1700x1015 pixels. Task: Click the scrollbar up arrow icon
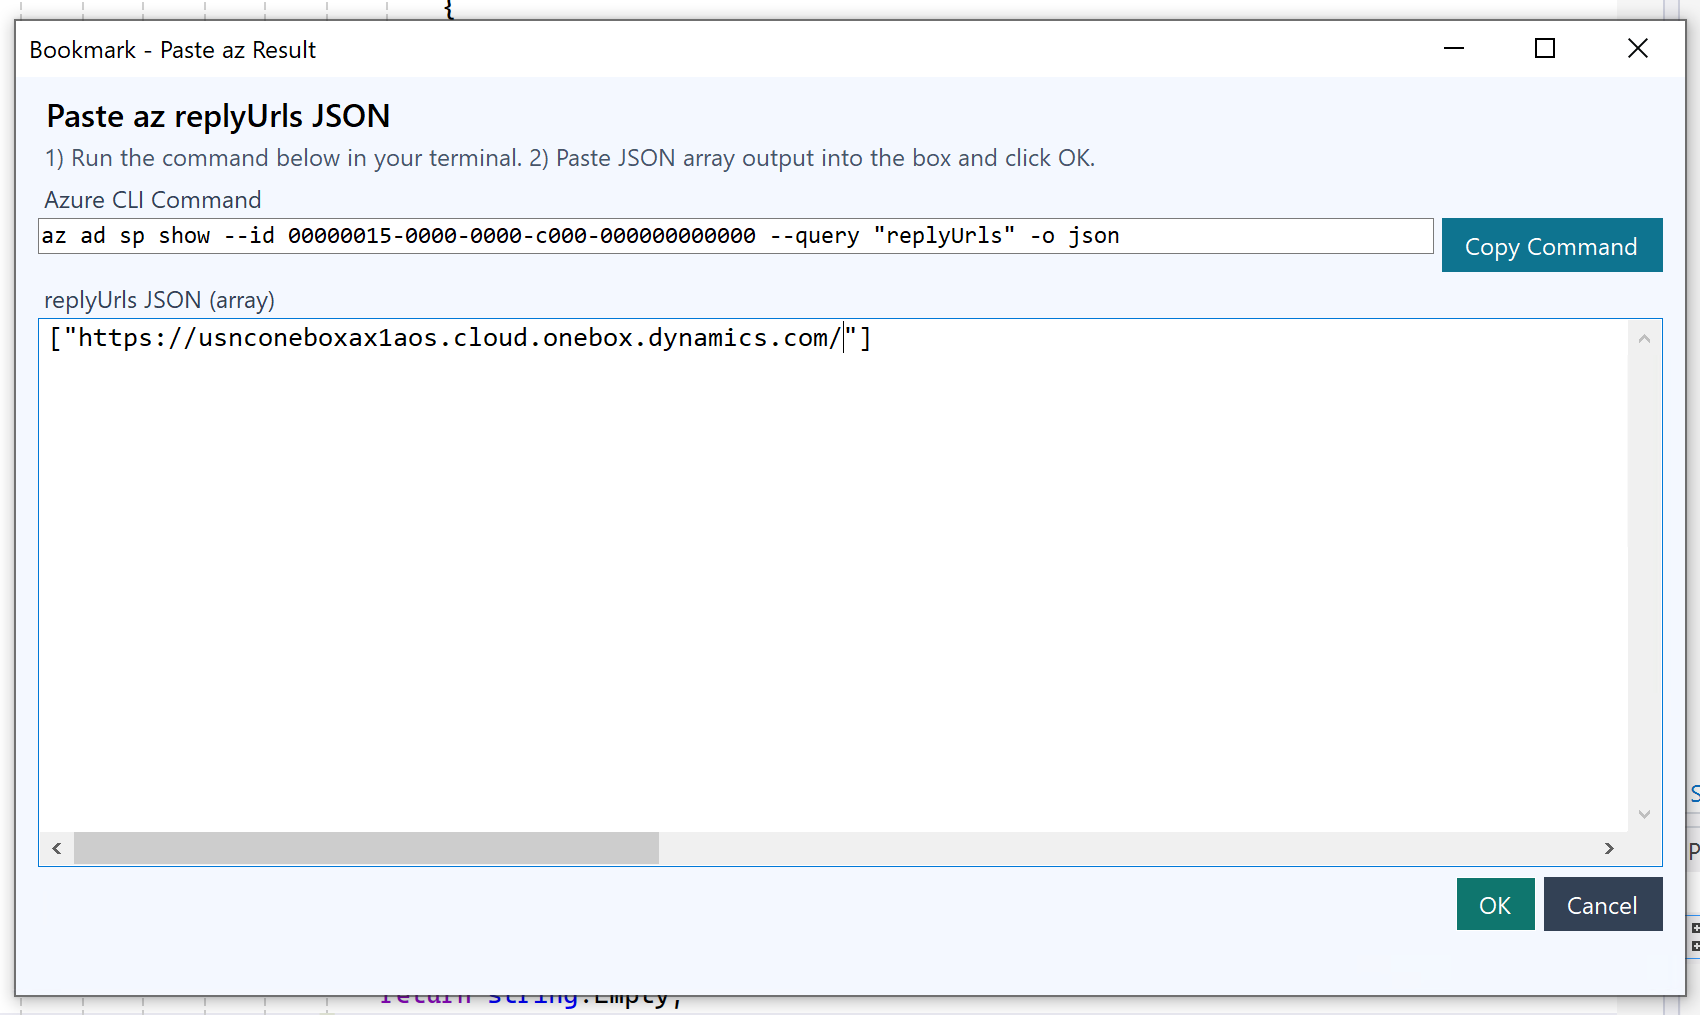tap(1643, 338)
